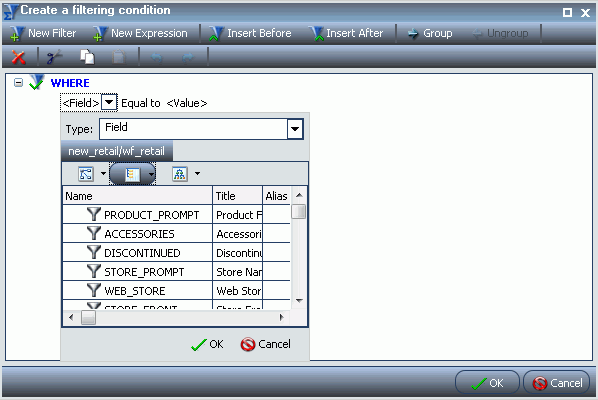Click the Equal to operator
Viewport: 598px width, 400px height.
(141, 103)
